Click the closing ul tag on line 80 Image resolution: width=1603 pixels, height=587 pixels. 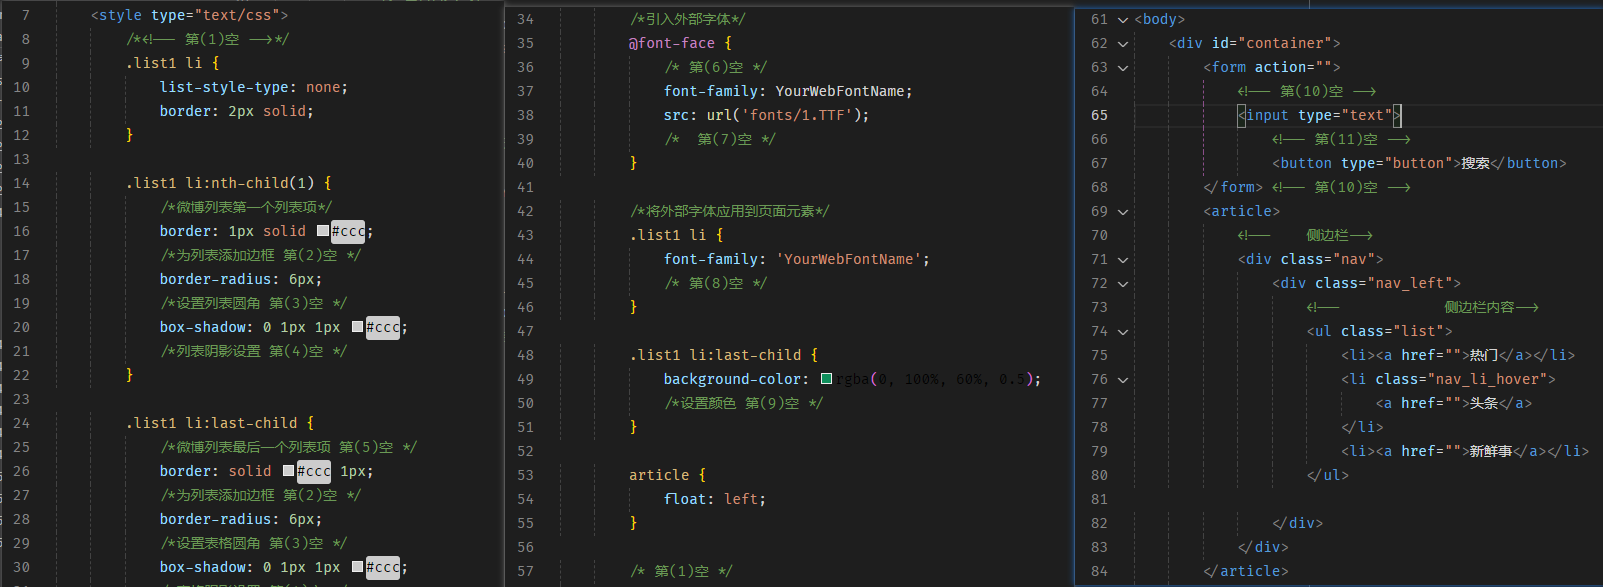coord(1327,475)
